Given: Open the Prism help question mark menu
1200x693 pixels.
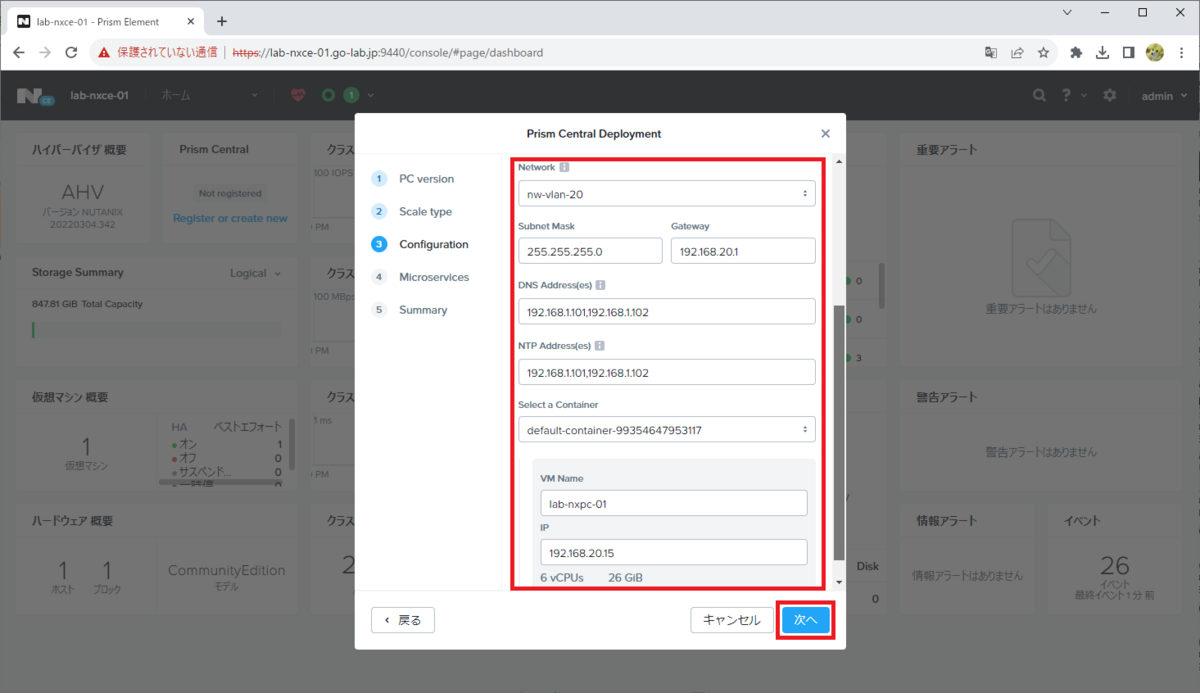Looking at the screenshot, I should (1072, 95).
